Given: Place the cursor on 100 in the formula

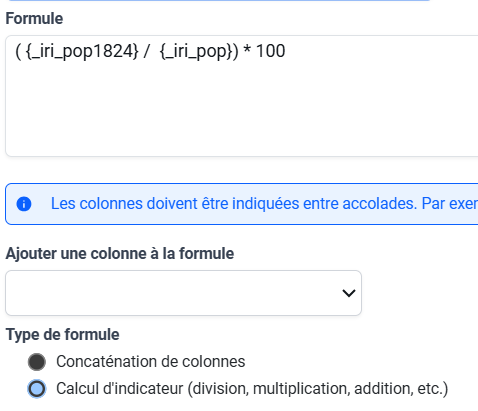Looking at the screenshot, I should coord(270,51).
